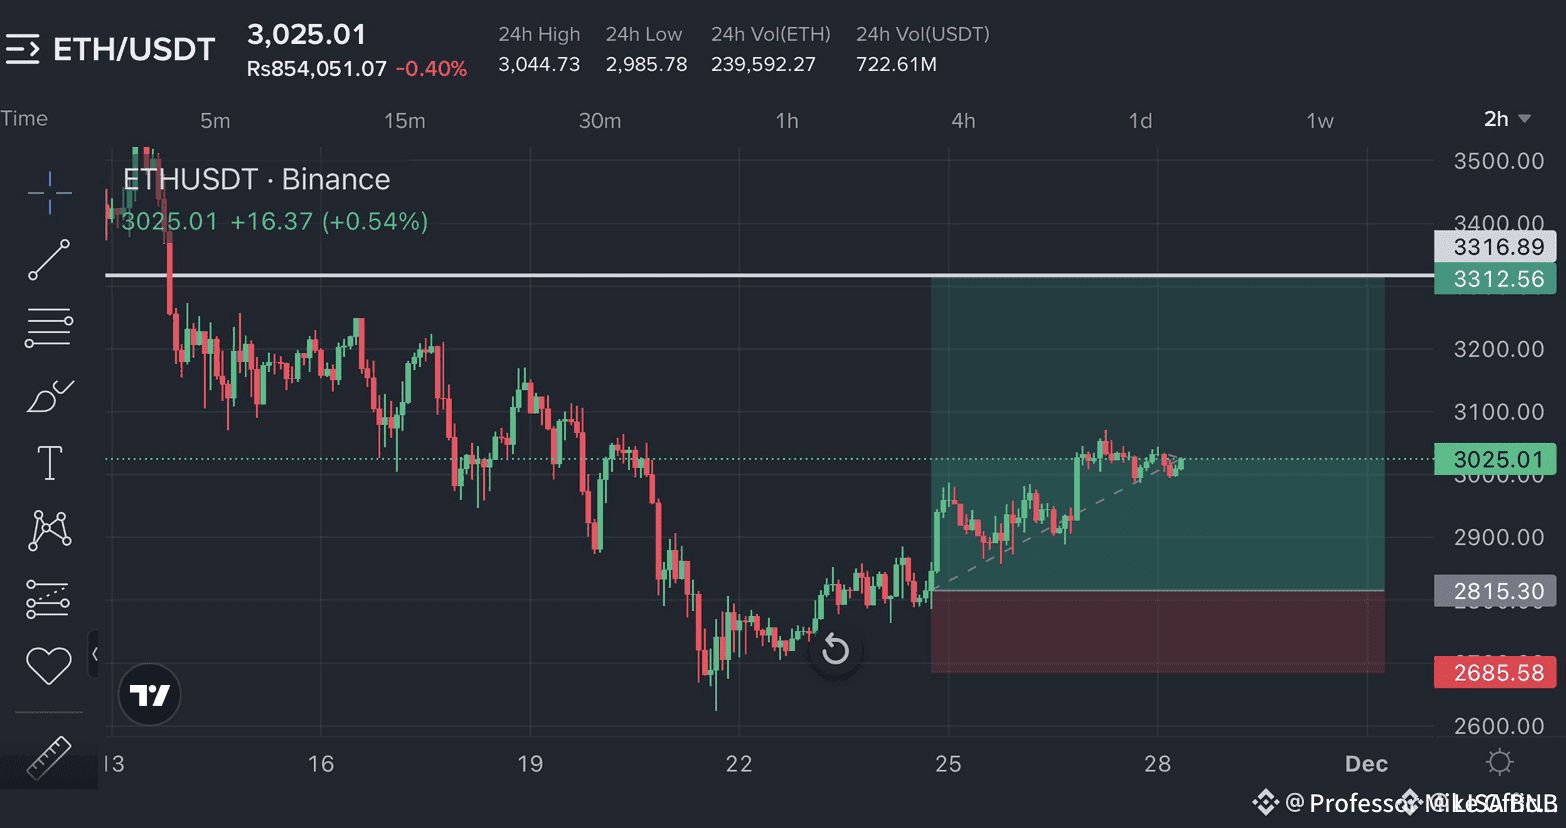Switch to the 15m timeframe
The width and height of the screenshot is (1566, 828).
[405, 121]
